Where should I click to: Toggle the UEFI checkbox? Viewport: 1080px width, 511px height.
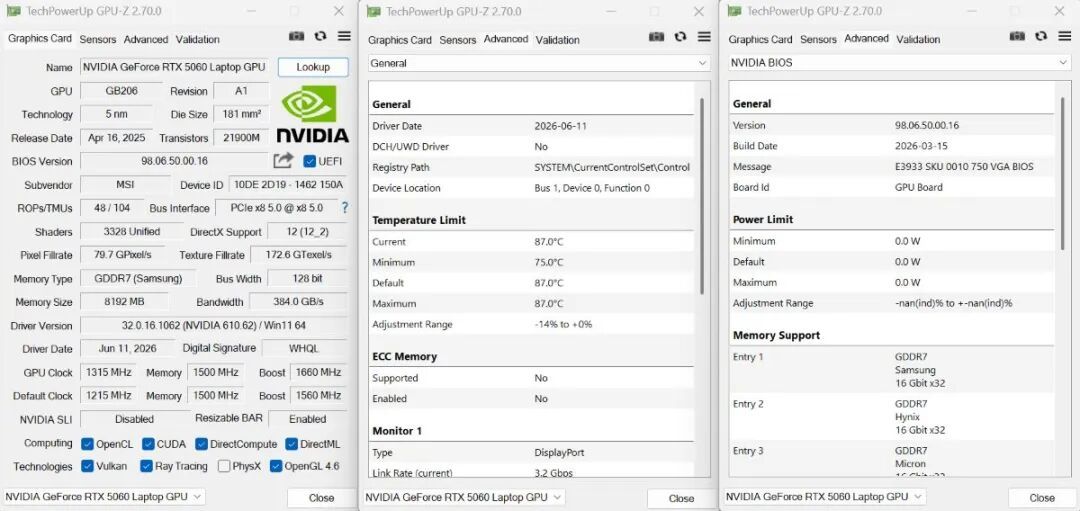pos(310,161)
